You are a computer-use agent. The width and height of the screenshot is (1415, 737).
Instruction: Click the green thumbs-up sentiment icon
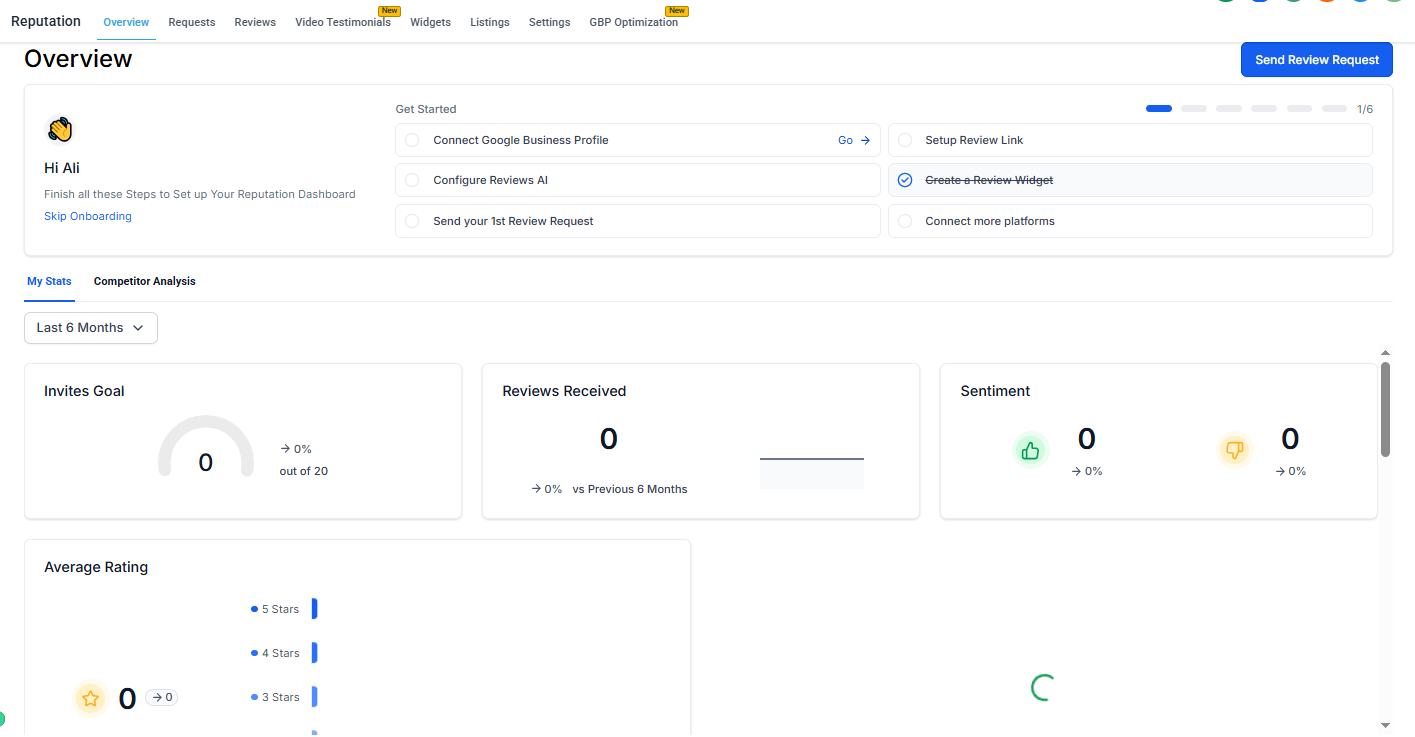point(1030,451)
